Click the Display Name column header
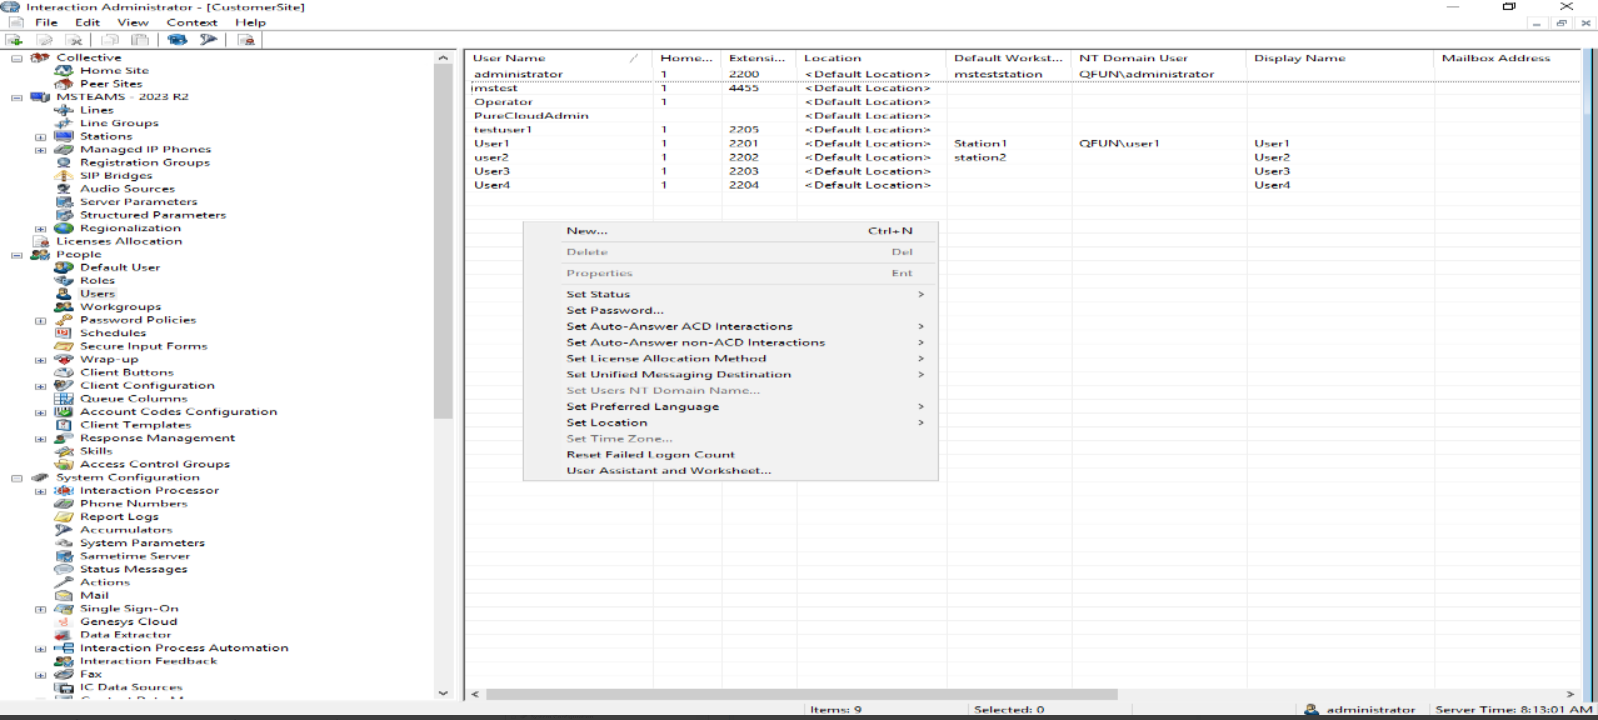 (x=1299, y=58)
